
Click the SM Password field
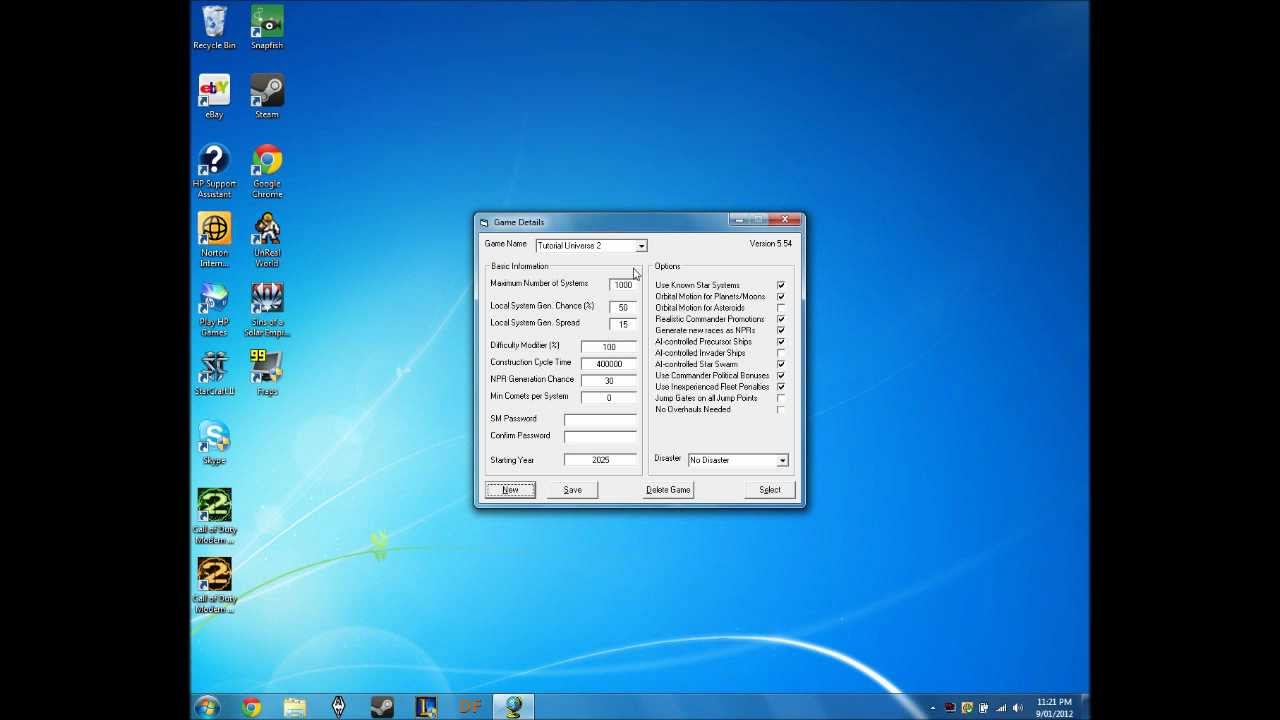600,420
